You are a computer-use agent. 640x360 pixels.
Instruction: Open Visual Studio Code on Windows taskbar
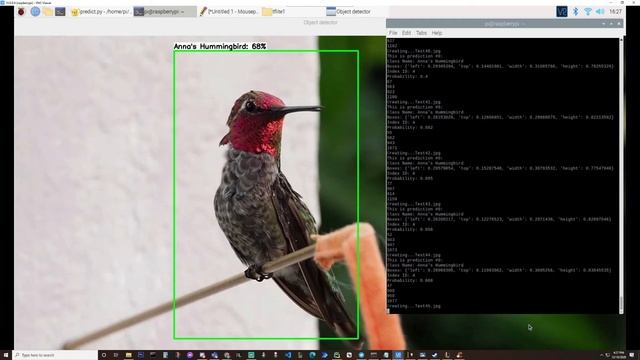point(288,355)
